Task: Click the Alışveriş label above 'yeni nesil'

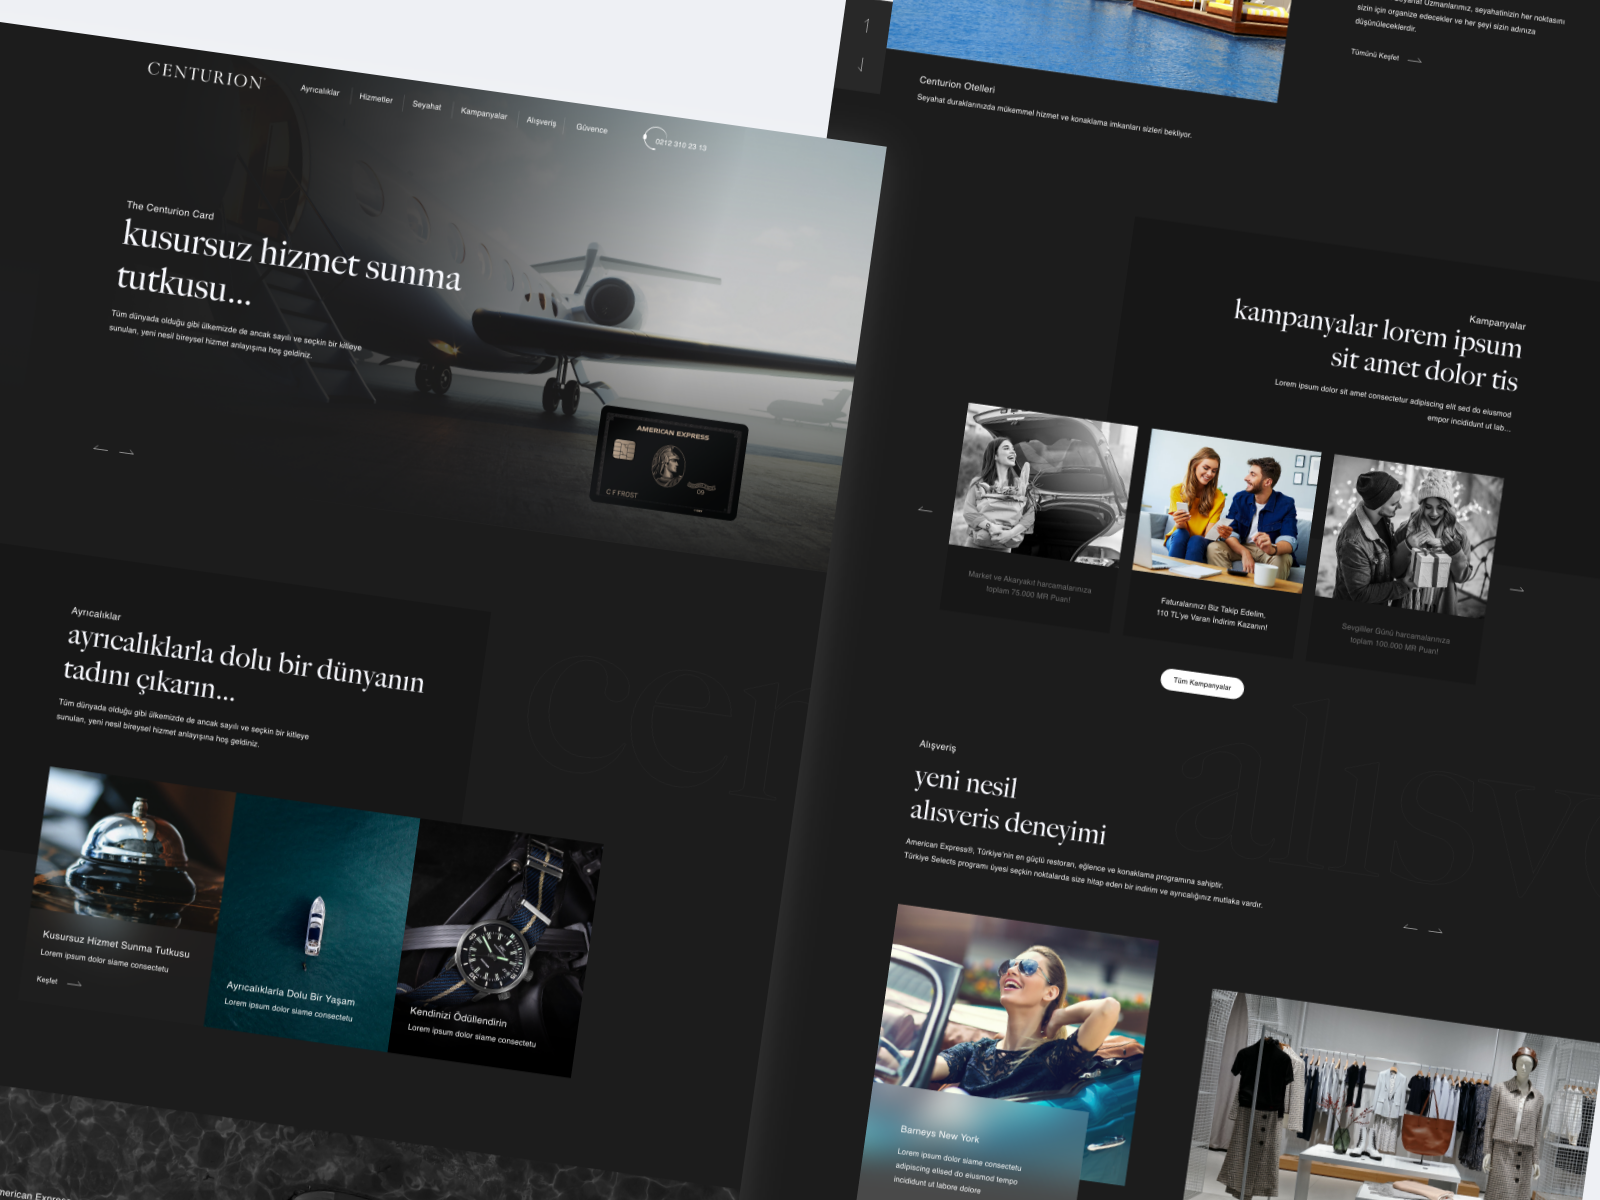Action: tap(938, 745)
